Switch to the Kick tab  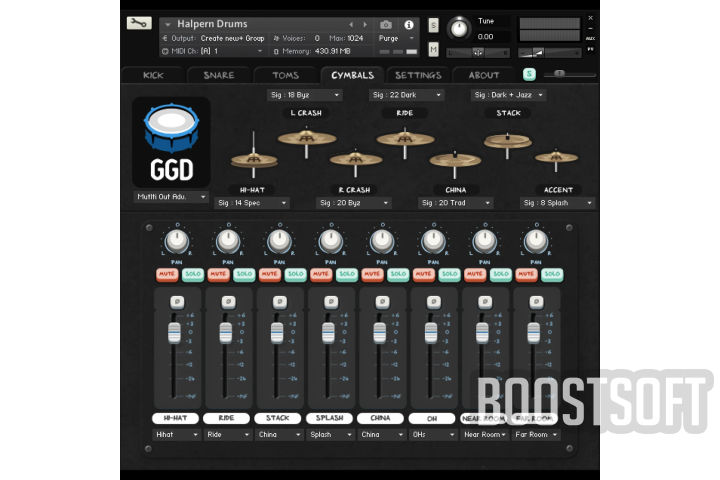coord(153,75)
